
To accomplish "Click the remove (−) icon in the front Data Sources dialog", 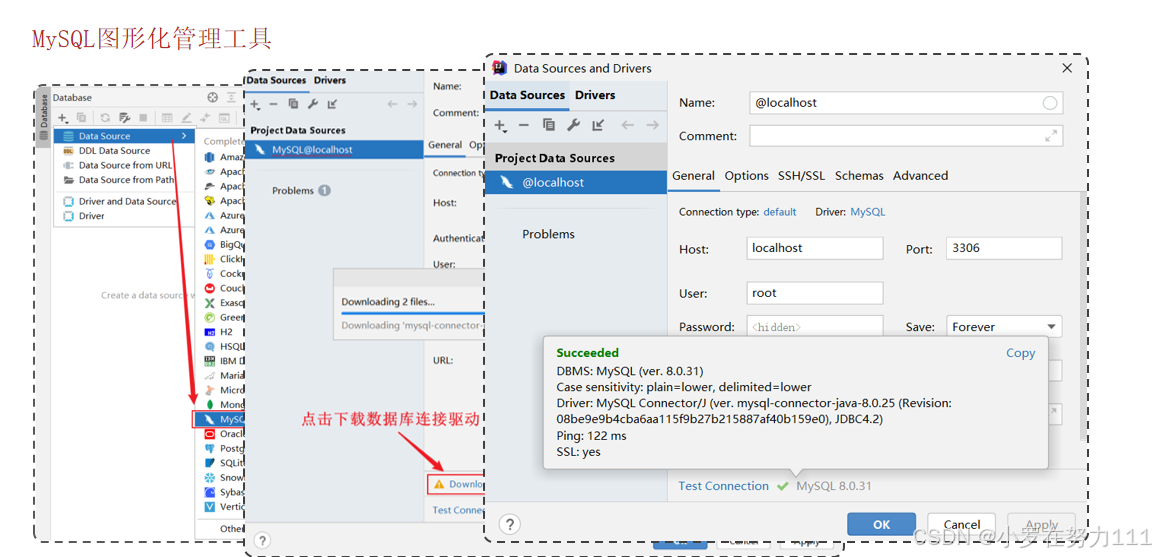I will pyautogui.click(x=523, y=125).
